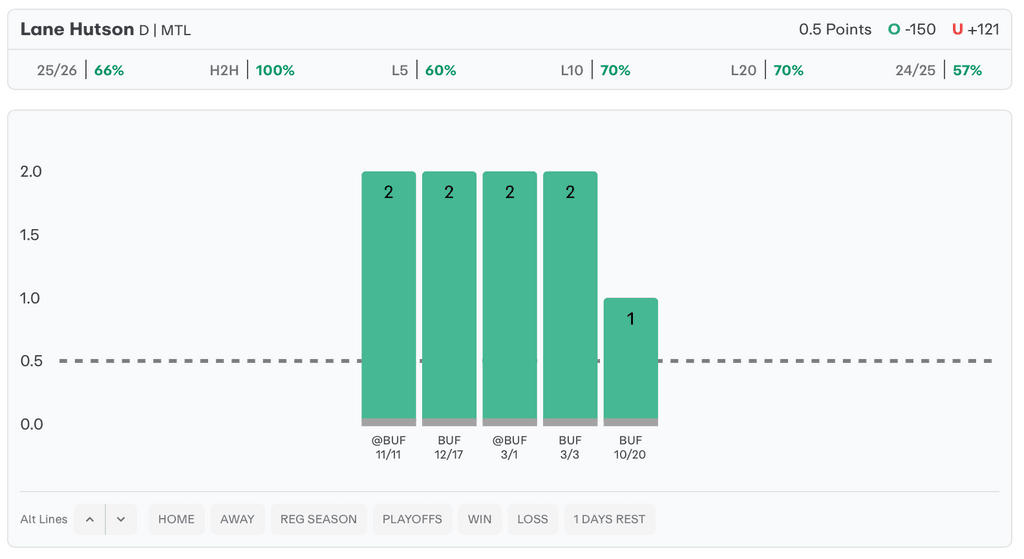The width and height of the screenshot is (1024, 559).
Task: Filter games by LOSS
Action: [x=532, y=519]
